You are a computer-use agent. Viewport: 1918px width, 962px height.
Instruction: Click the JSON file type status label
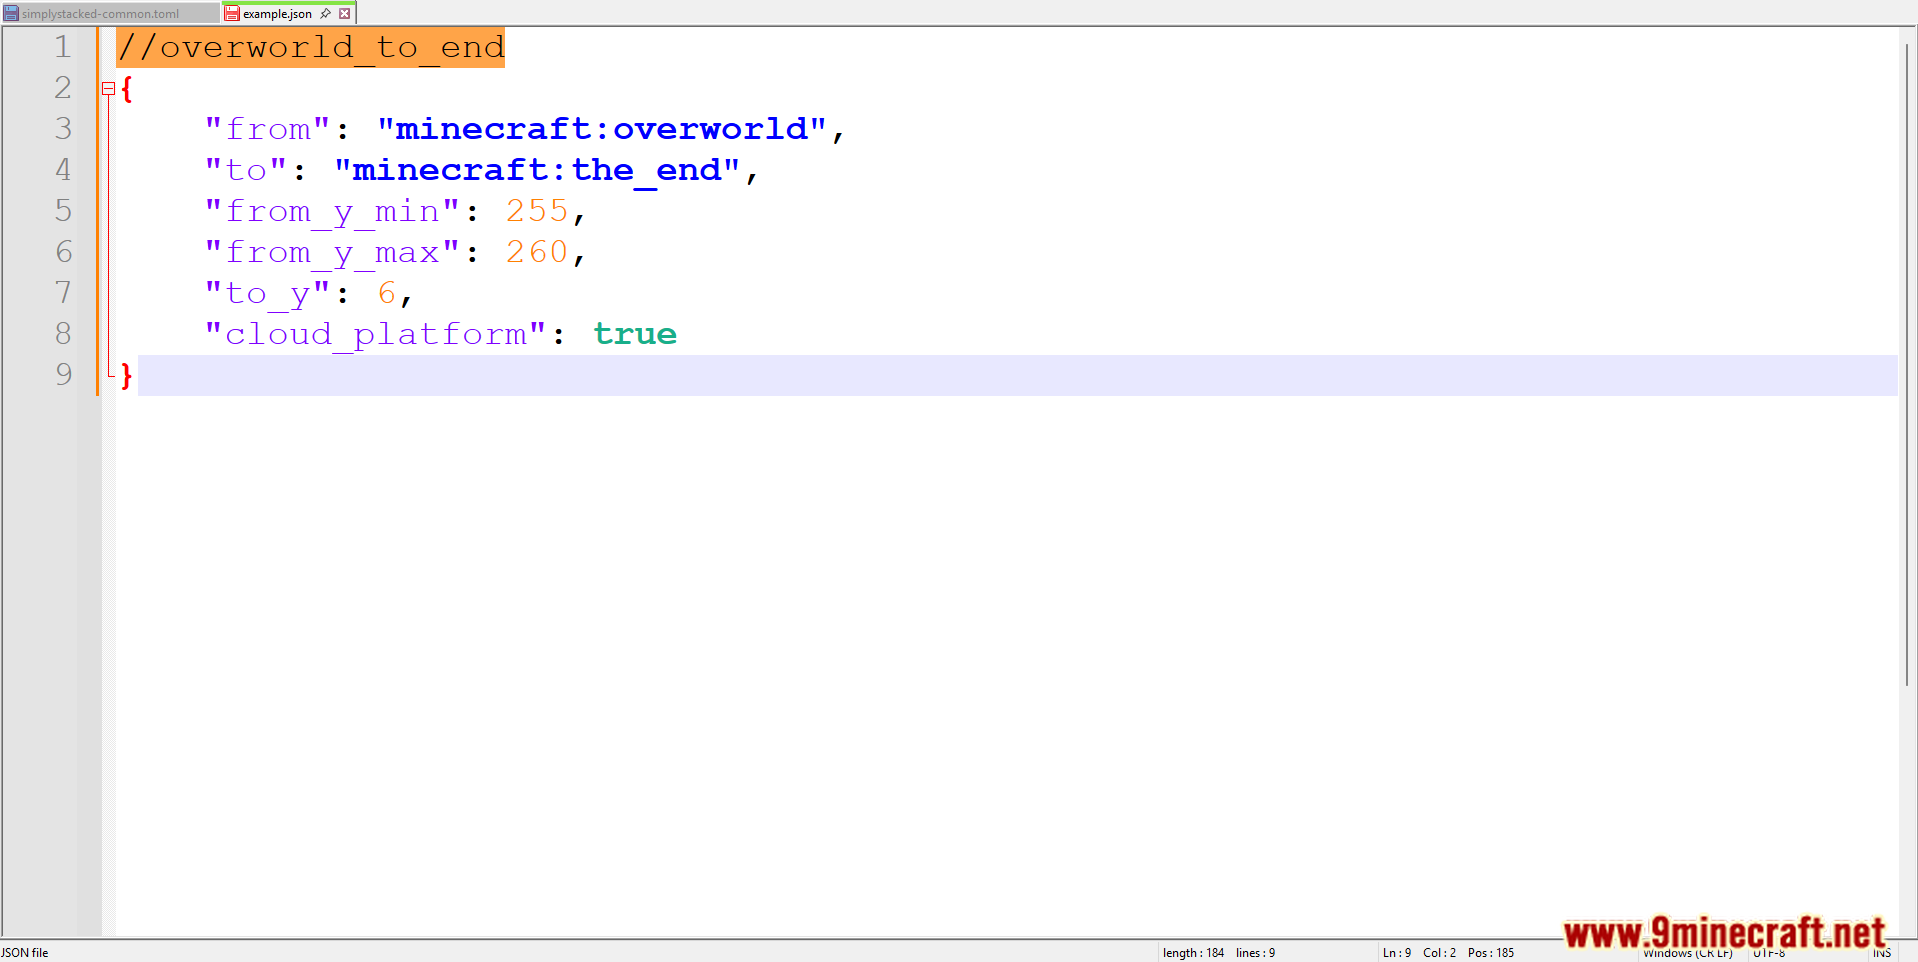tap(25, 953)
